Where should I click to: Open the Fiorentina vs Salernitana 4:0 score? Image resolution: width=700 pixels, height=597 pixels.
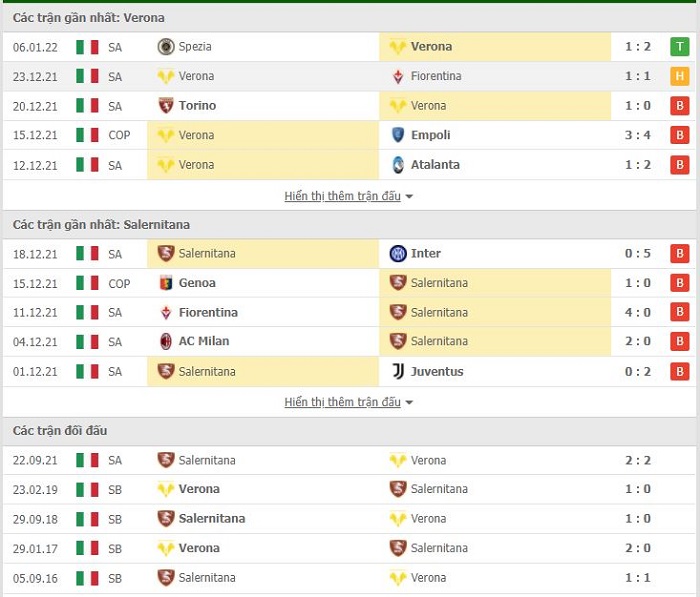tap(638, 313)
